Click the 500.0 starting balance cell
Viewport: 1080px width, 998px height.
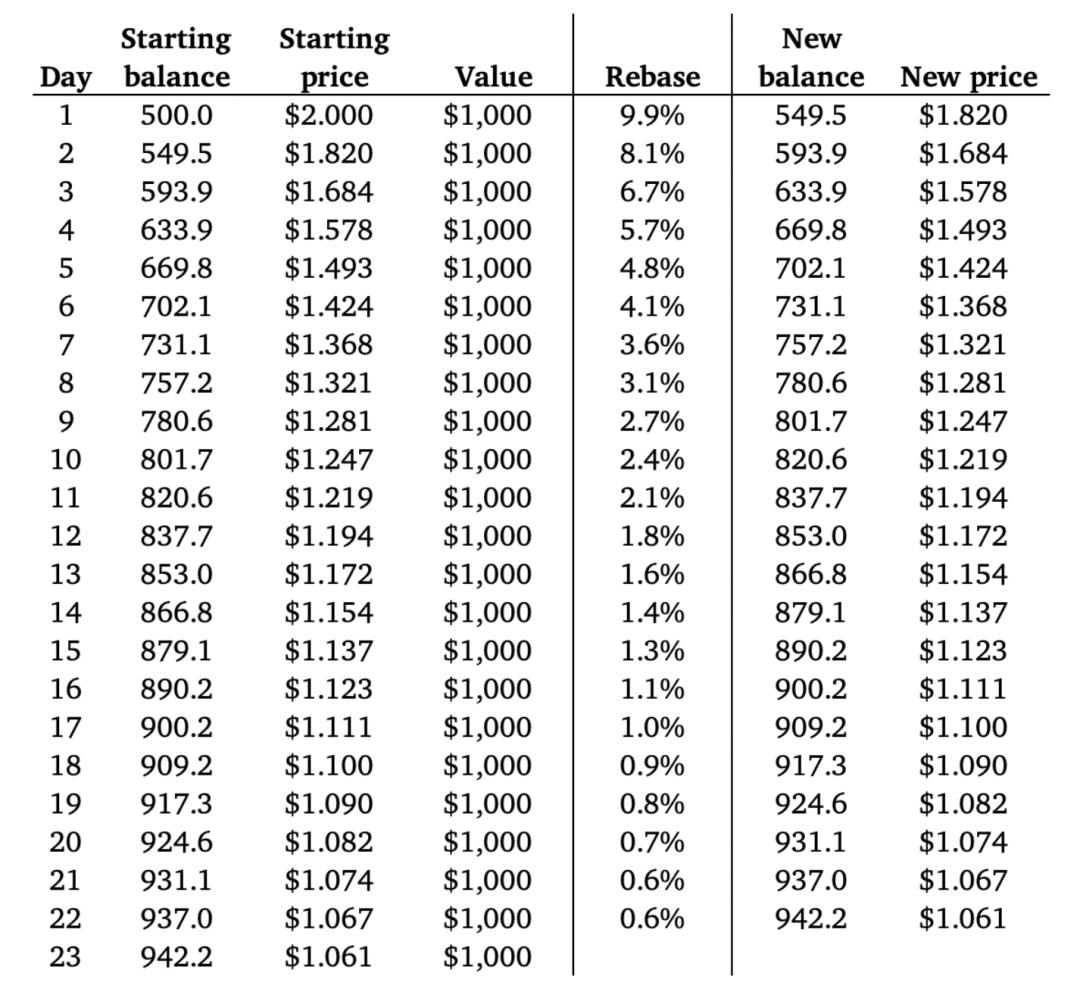point(176,115)
